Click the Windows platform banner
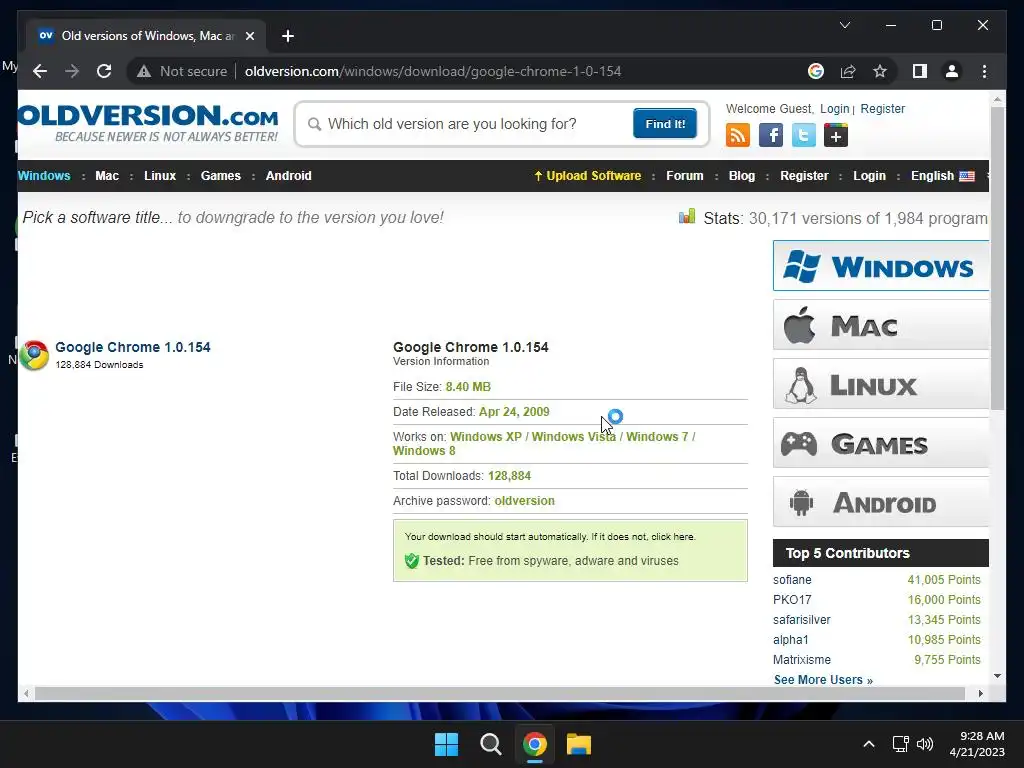 pyautogui.click(x=880, y=266)
